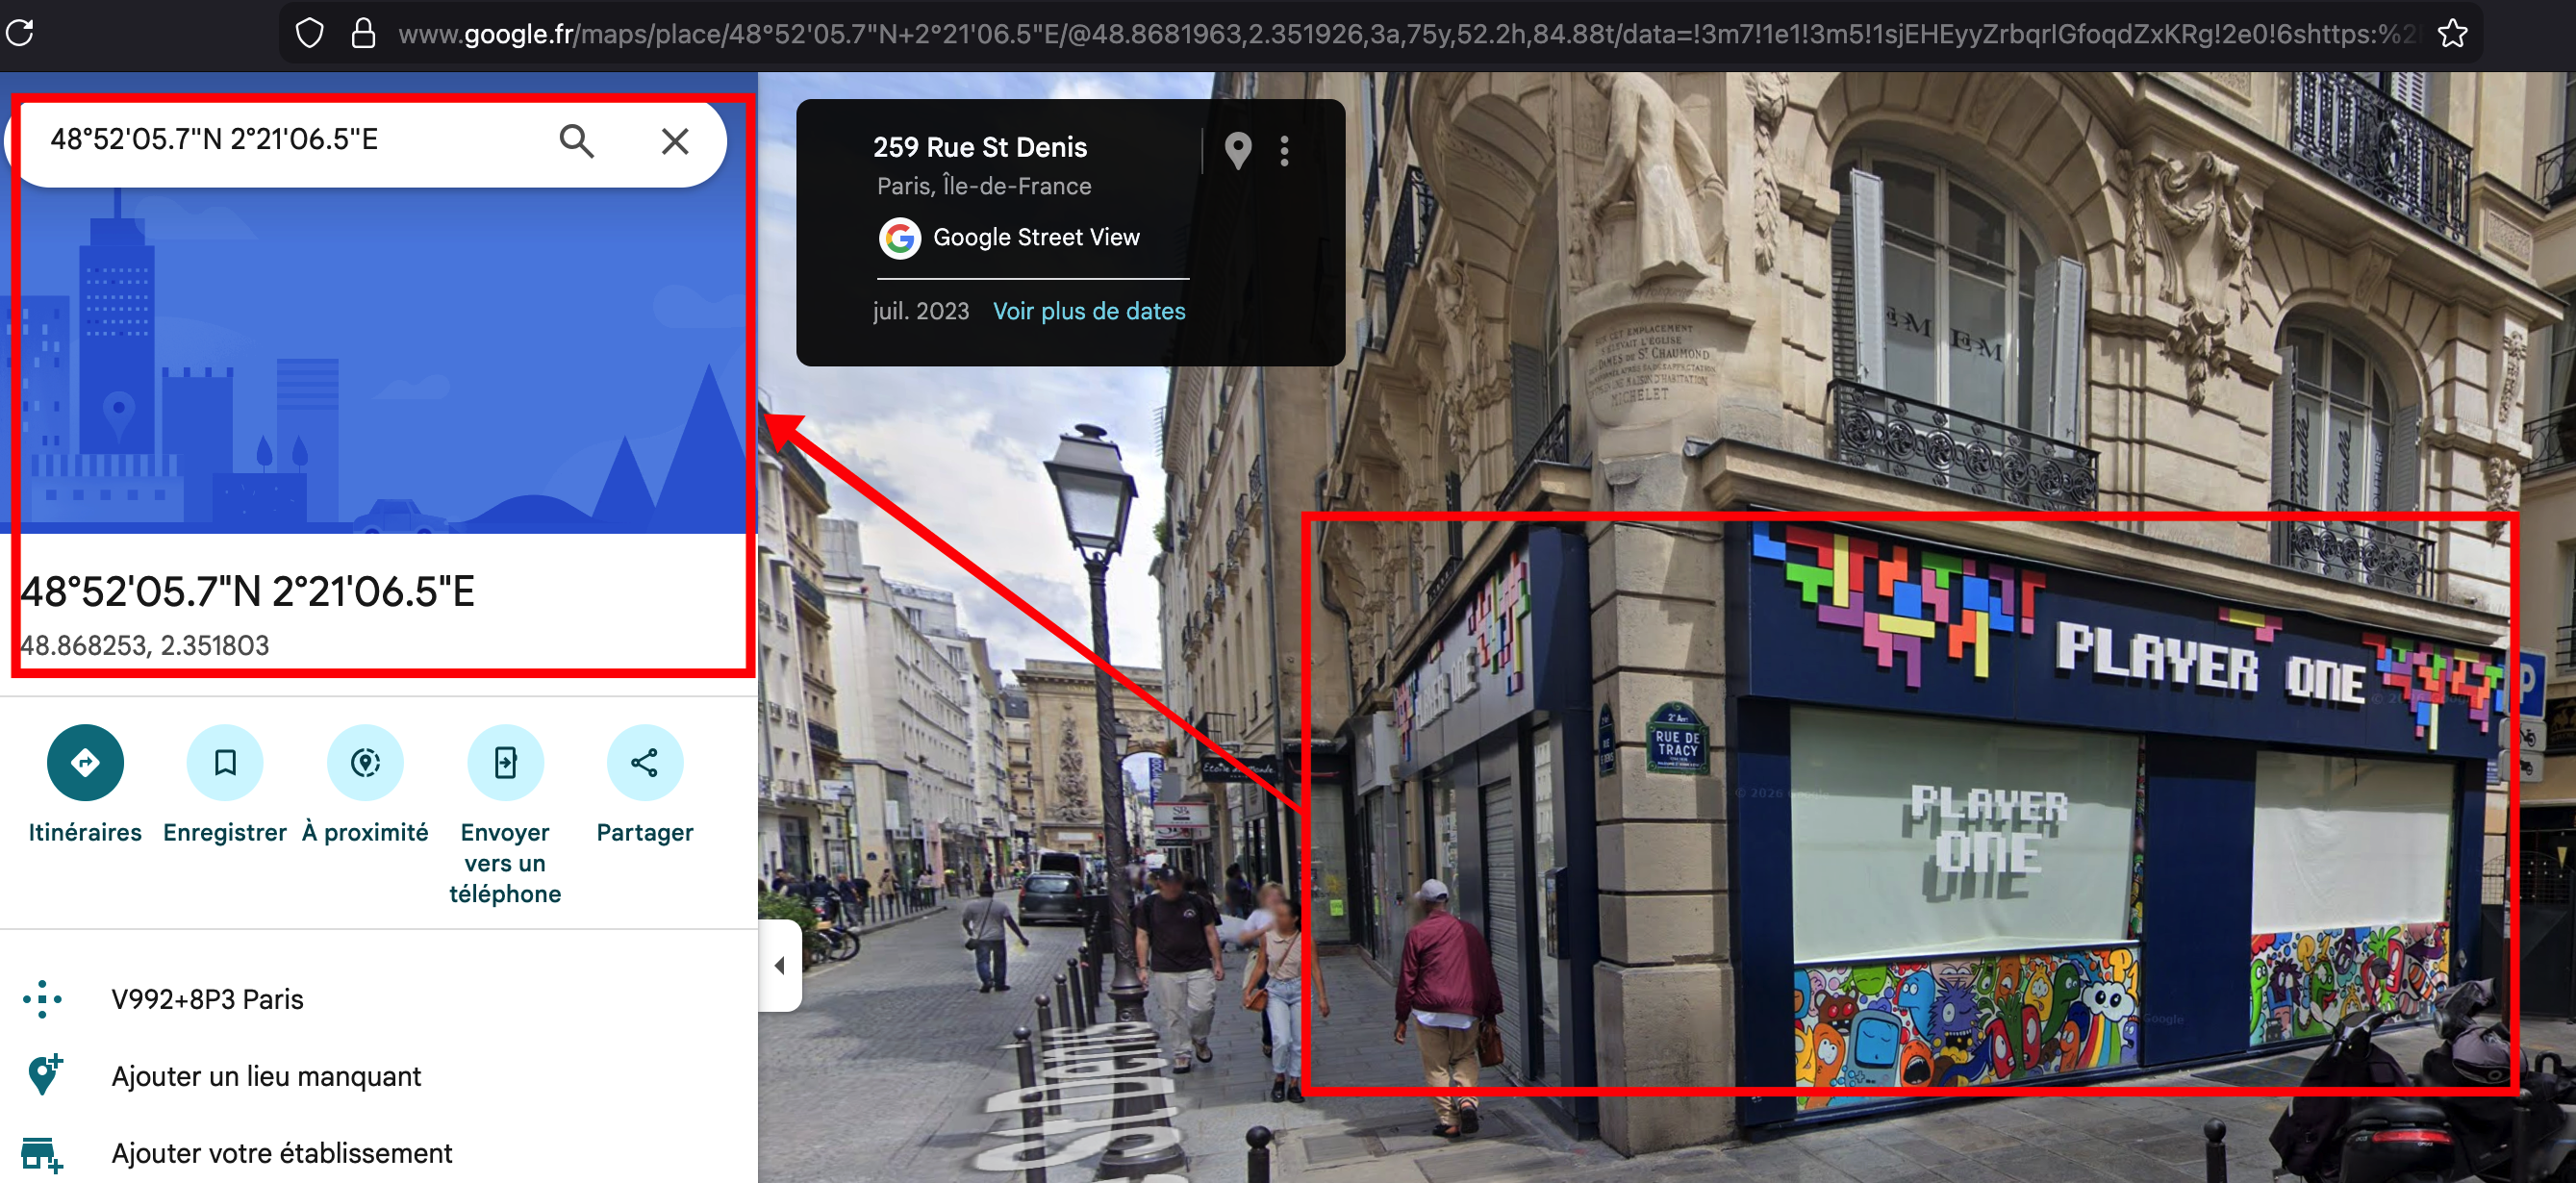This screenshot has width=2576, height=1183.
Task: Click the Itinéraires directions icon
Action: 85,762
